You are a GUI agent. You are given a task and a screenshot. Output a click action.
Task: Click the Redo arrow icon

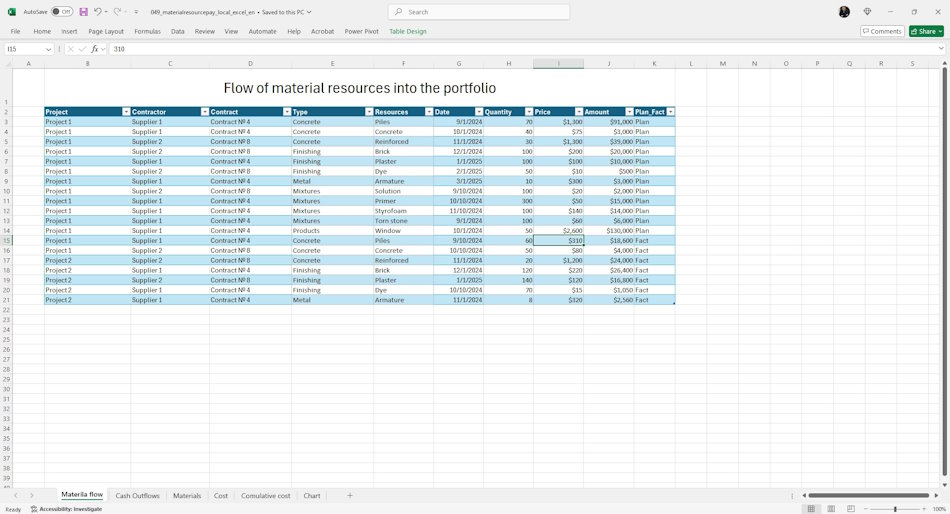pyautogui.click(x=118, y=12)
